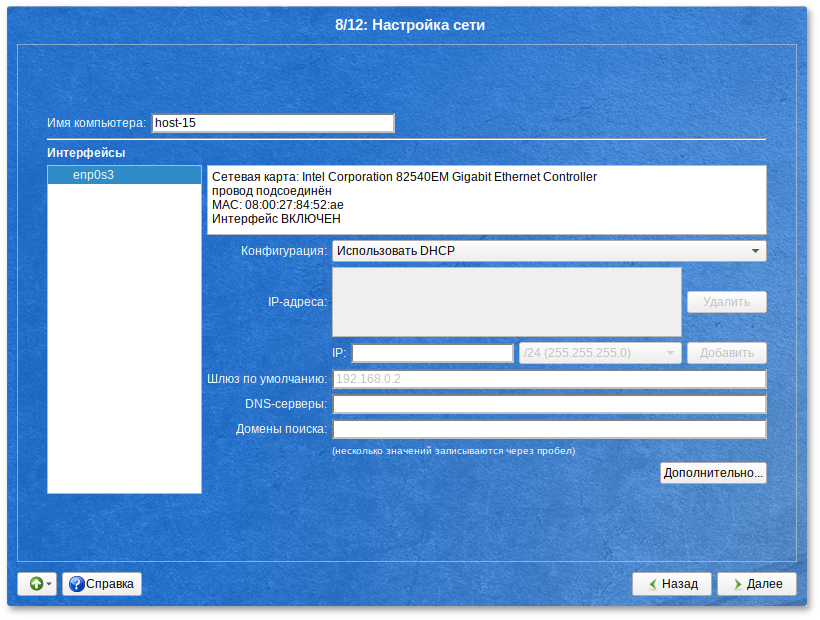Viewport: 820px width, 620px height.
Task: Open Справка help button
Action: [x=102, y=583]
